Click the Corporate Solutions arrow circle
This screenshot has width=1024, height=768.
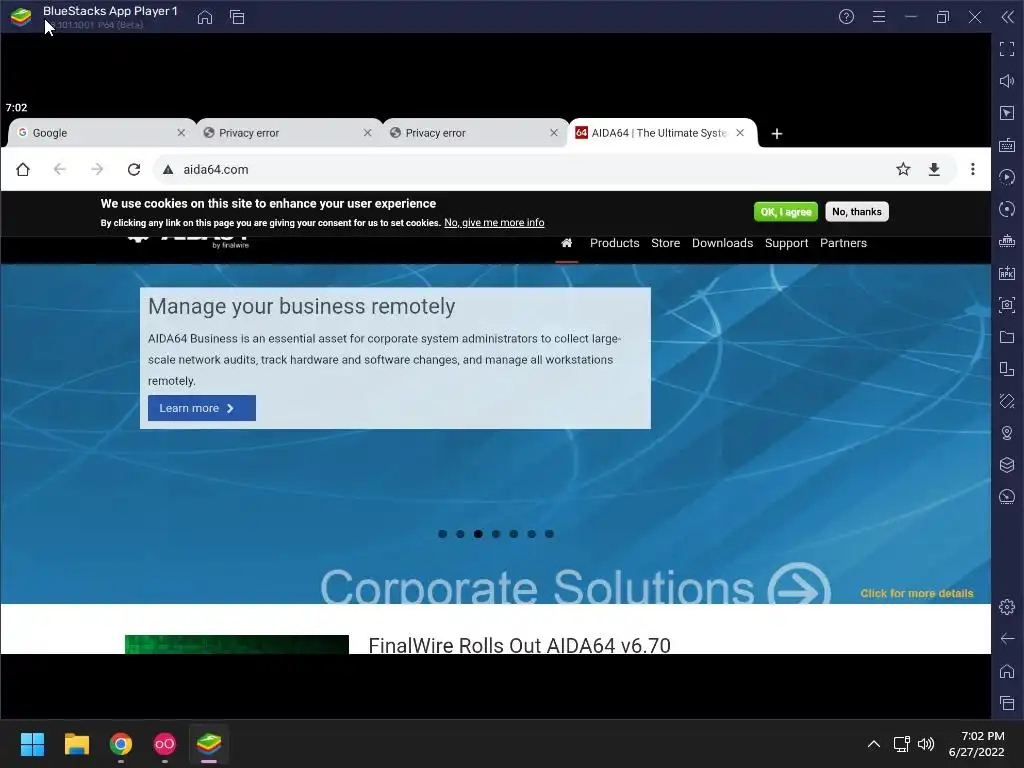coord(799,584)
